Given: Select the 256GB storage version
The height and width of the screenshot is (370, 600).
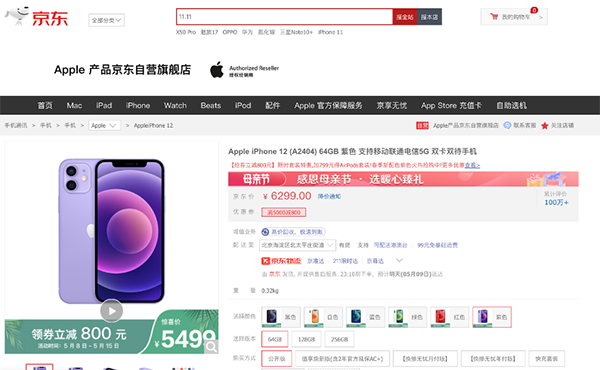Looking at the screenshot, I should click(x=339, y=339).
